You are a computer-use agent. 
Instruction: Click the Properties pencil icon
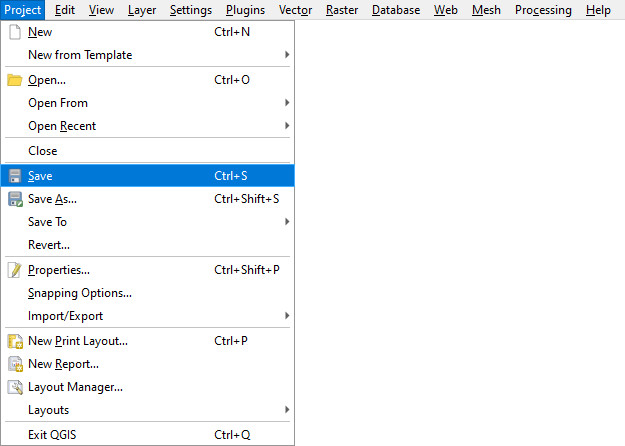click(x=15, y=270)
